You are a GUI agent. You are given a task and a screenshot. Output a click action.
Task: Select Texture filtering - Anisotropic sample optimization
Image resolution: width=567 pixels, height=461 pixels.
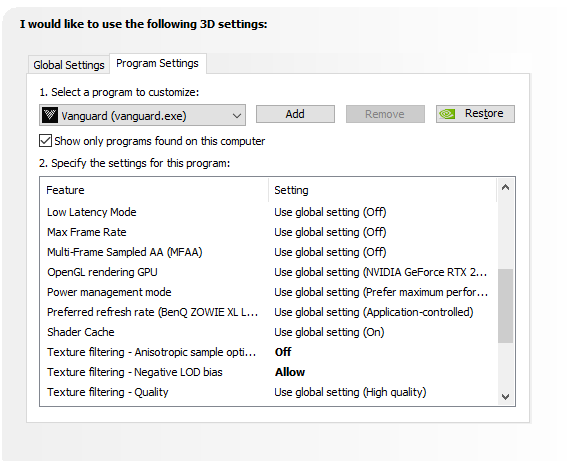pyautogui.click(x=152, y=352)
